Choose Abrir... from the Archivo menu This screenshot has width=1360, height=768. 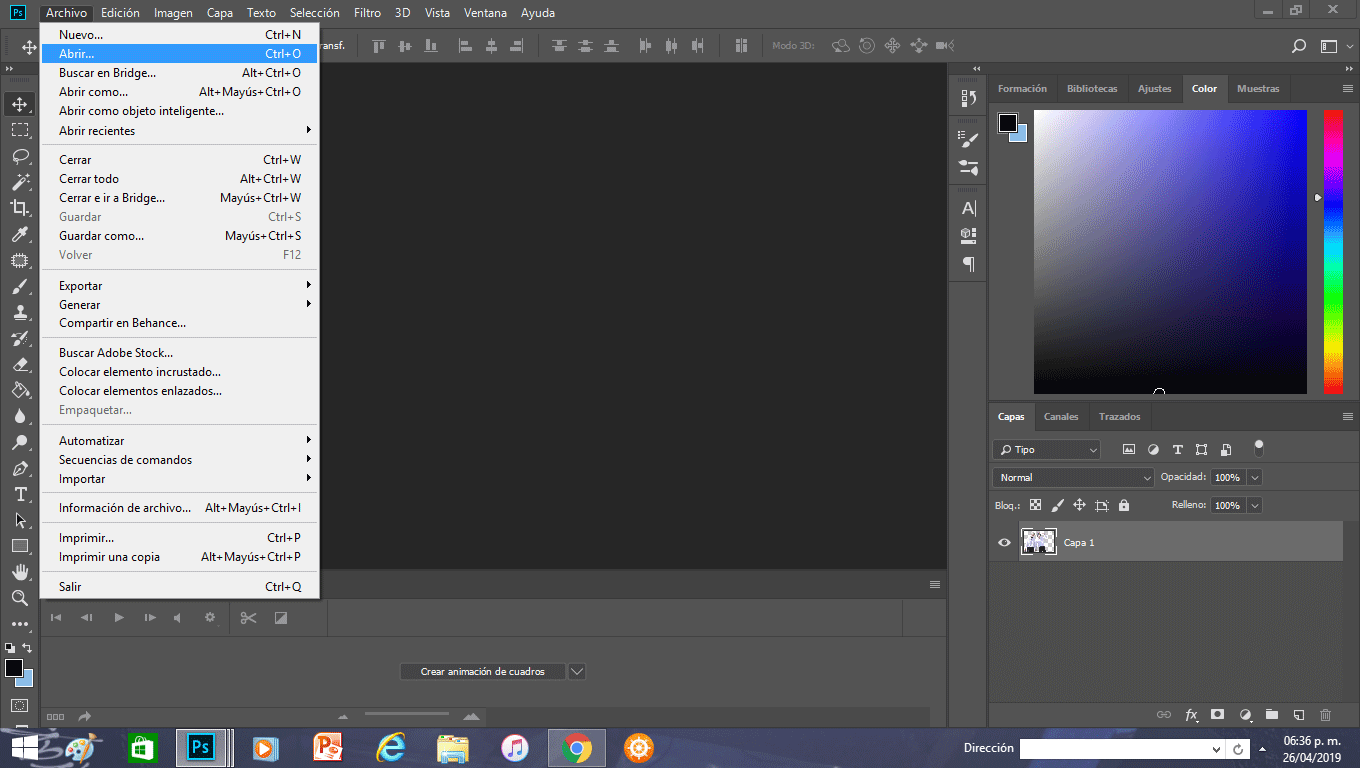[180, 54]
